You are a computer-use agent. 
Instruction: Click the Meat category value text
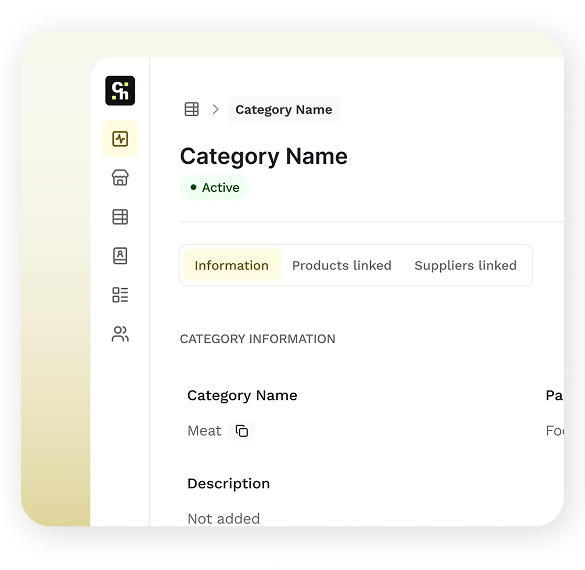[204, 431]
